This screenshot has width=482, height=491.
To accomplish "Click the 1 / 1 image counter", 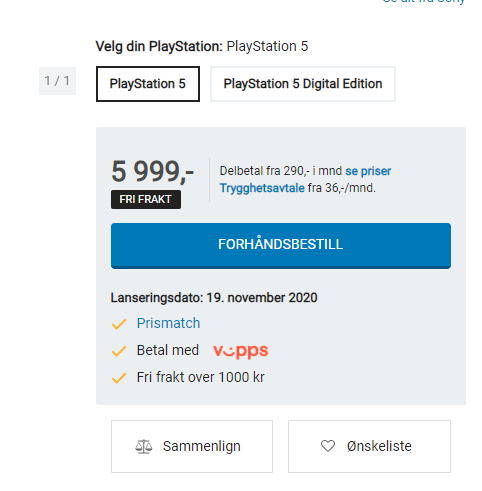I will 57,81.
